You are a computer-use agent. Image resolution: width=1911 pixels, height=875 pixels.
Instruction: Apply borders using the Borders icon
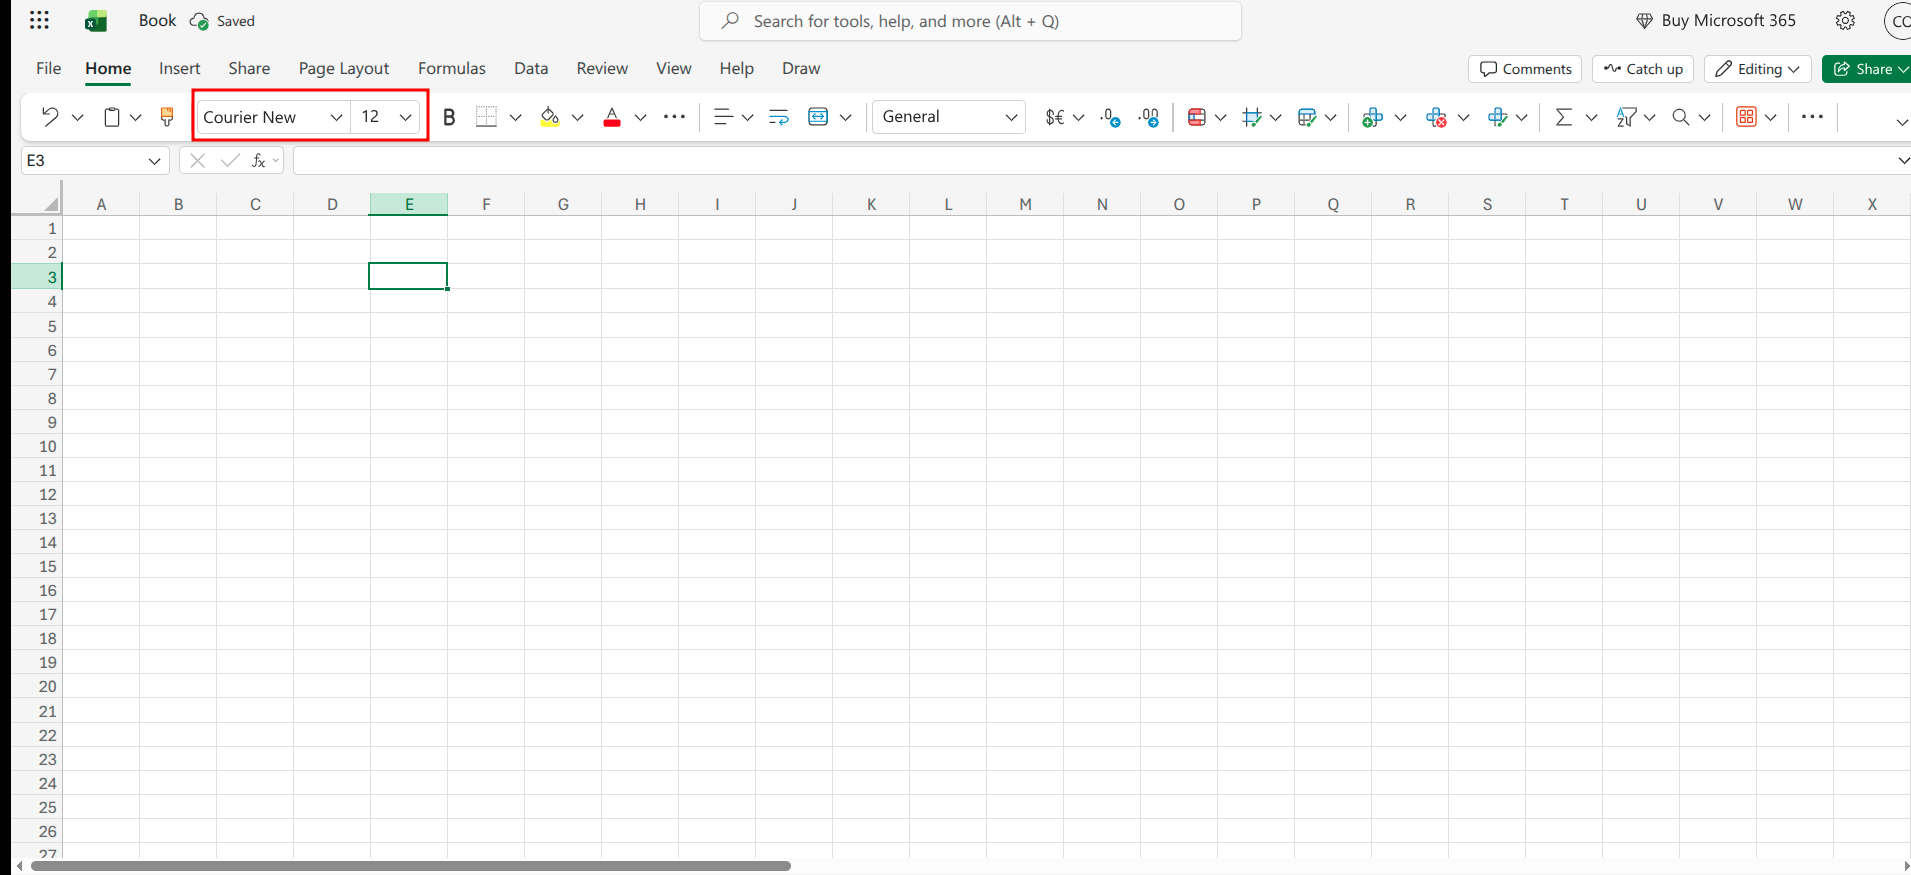click(486, 117)
